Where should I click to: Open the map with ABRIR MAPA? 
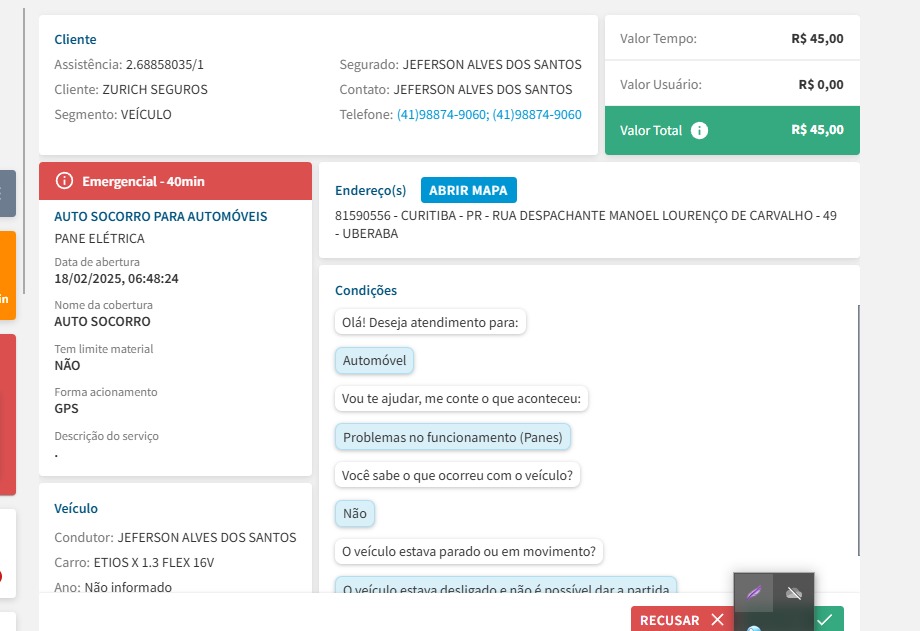coord(468,190)
